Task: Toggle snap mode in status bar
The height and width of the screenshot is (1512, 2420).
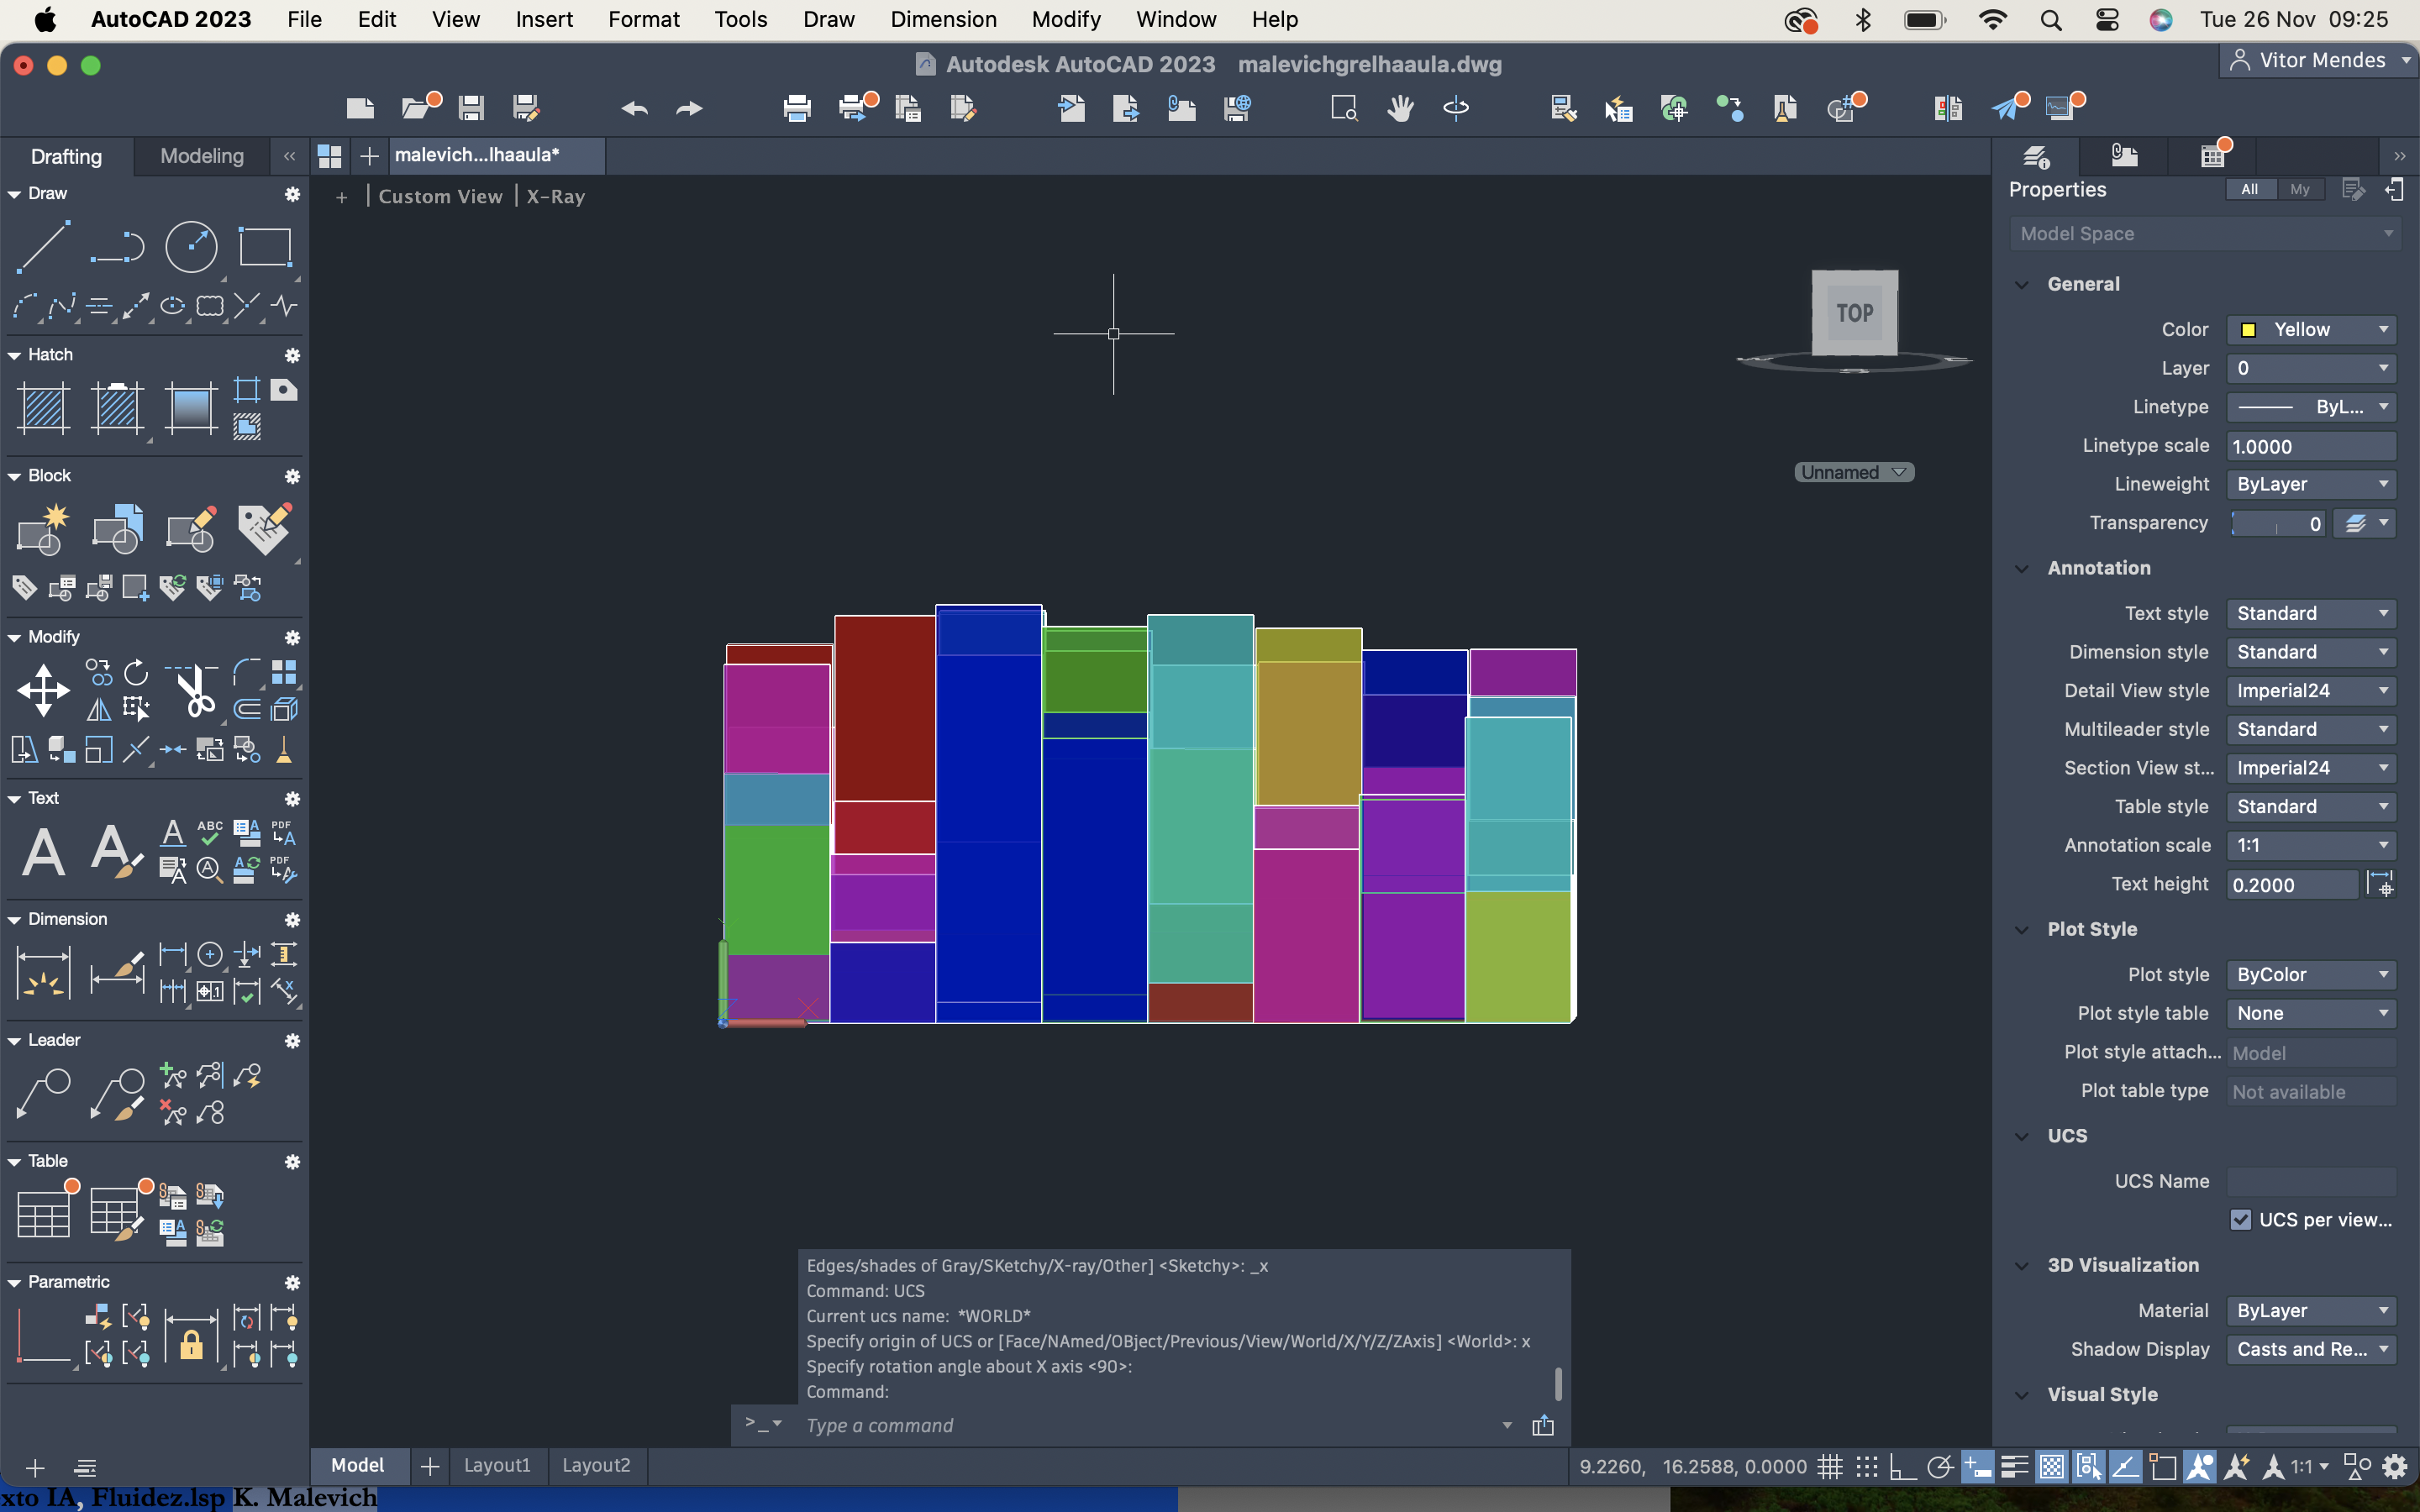Action: [1867, 1467]
